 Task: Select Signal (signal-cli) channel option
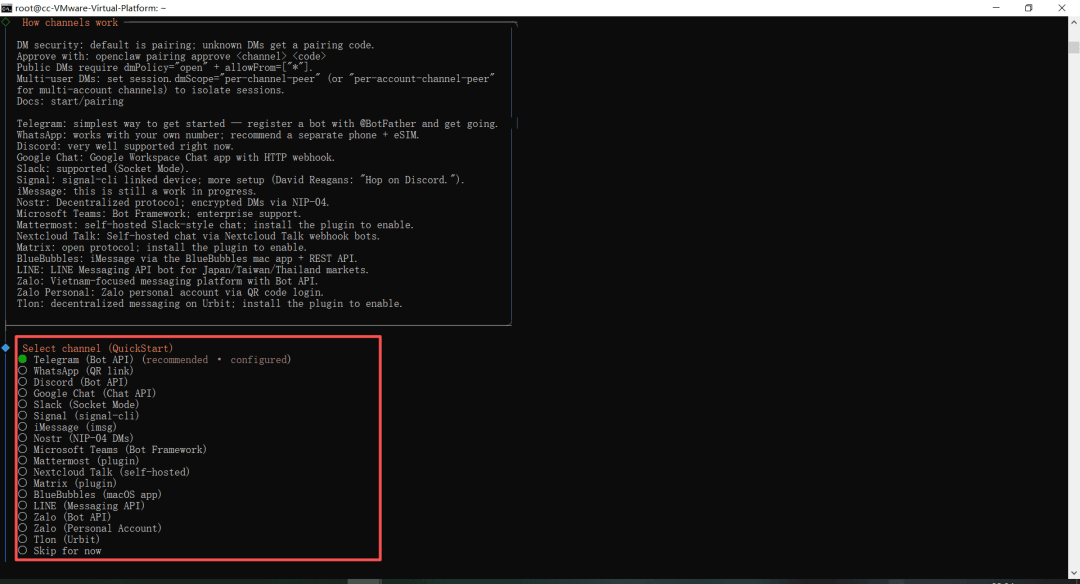click(79, 416)
